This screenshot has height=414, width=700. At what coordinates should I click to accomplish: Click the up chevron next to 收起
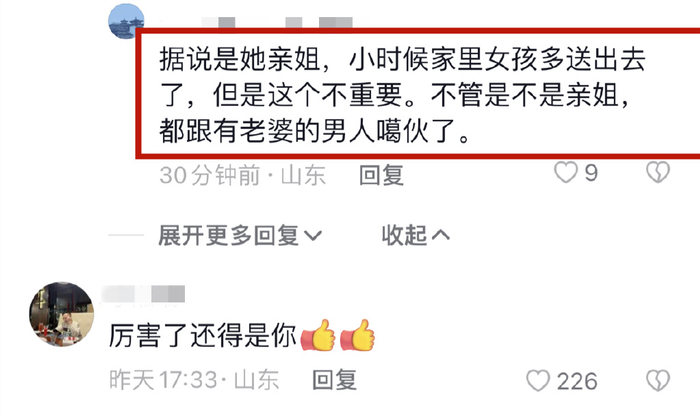click(x=441, y=235)
